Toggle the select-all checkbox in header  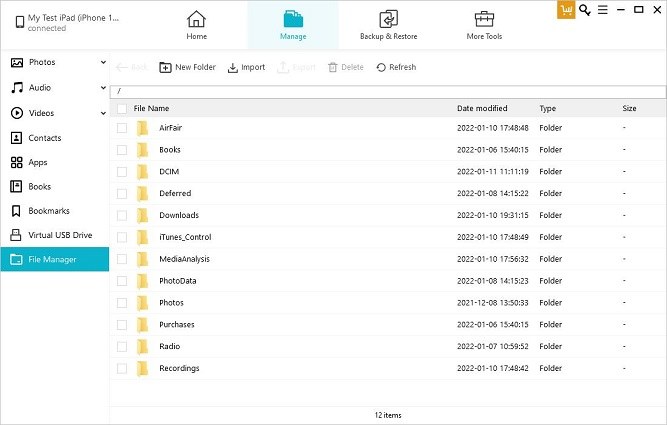click(x=122, y=108)
